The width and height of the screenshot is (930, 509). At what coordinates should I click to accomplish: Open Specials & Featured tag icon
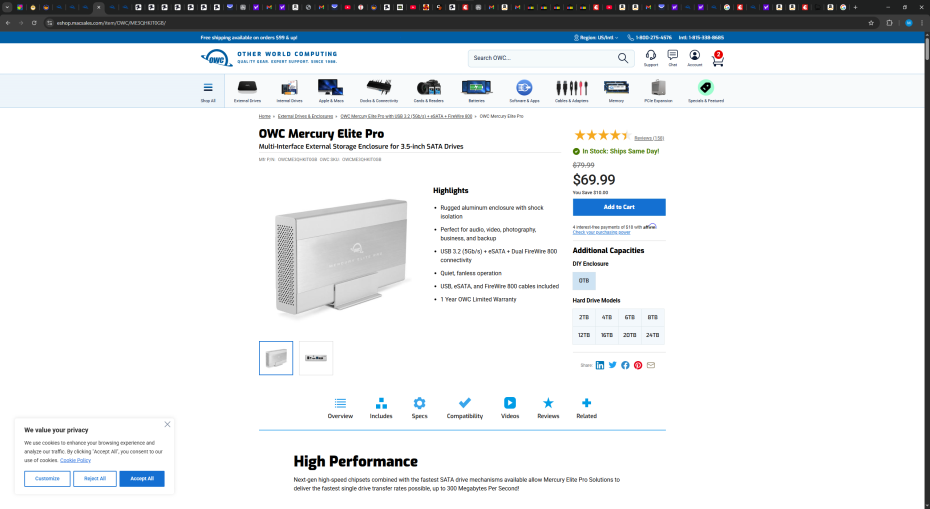click(705, 87)
